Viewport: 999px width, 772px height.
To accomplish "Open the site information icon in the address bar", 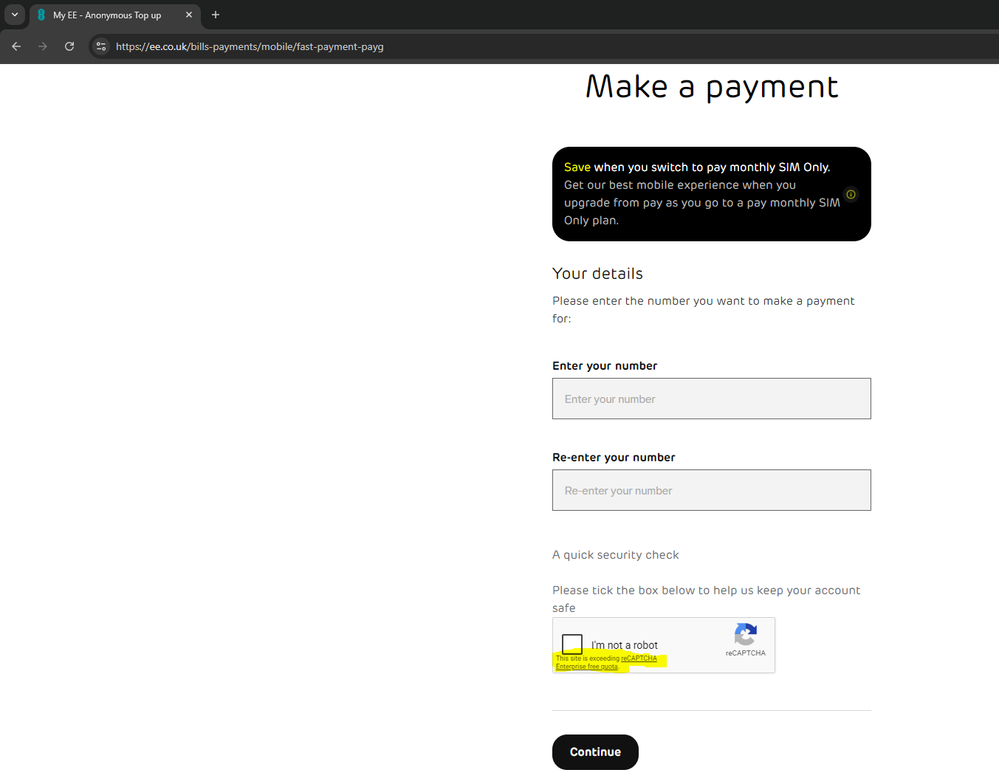I will [101, 46].
